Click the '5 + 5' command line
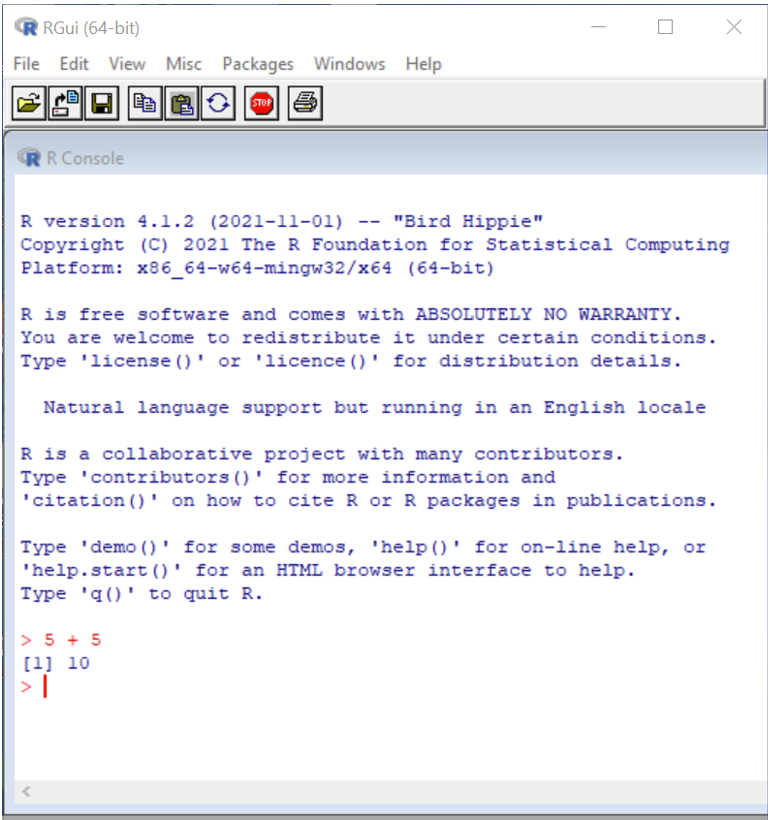This screenshot has height=820, width=768. [x=61, y=640]
